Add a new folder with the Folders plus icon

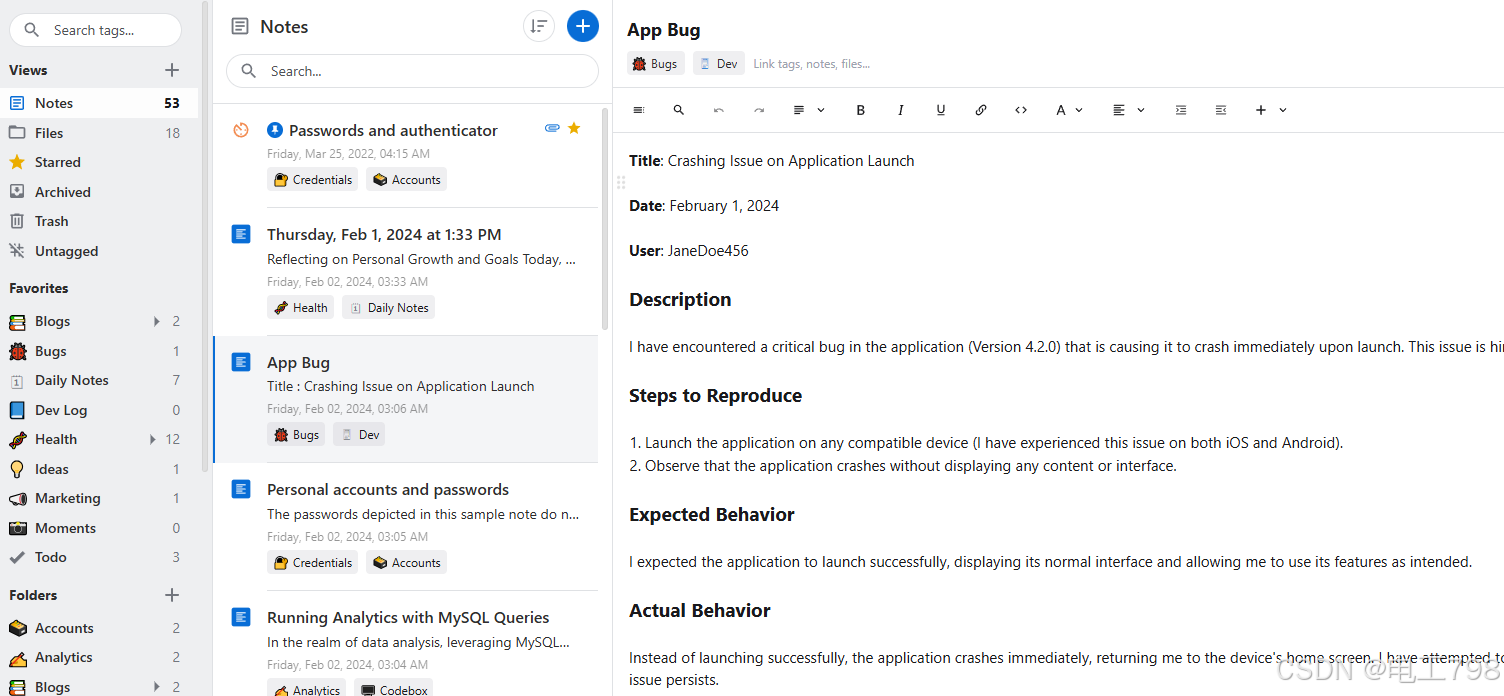coord(172,595)
